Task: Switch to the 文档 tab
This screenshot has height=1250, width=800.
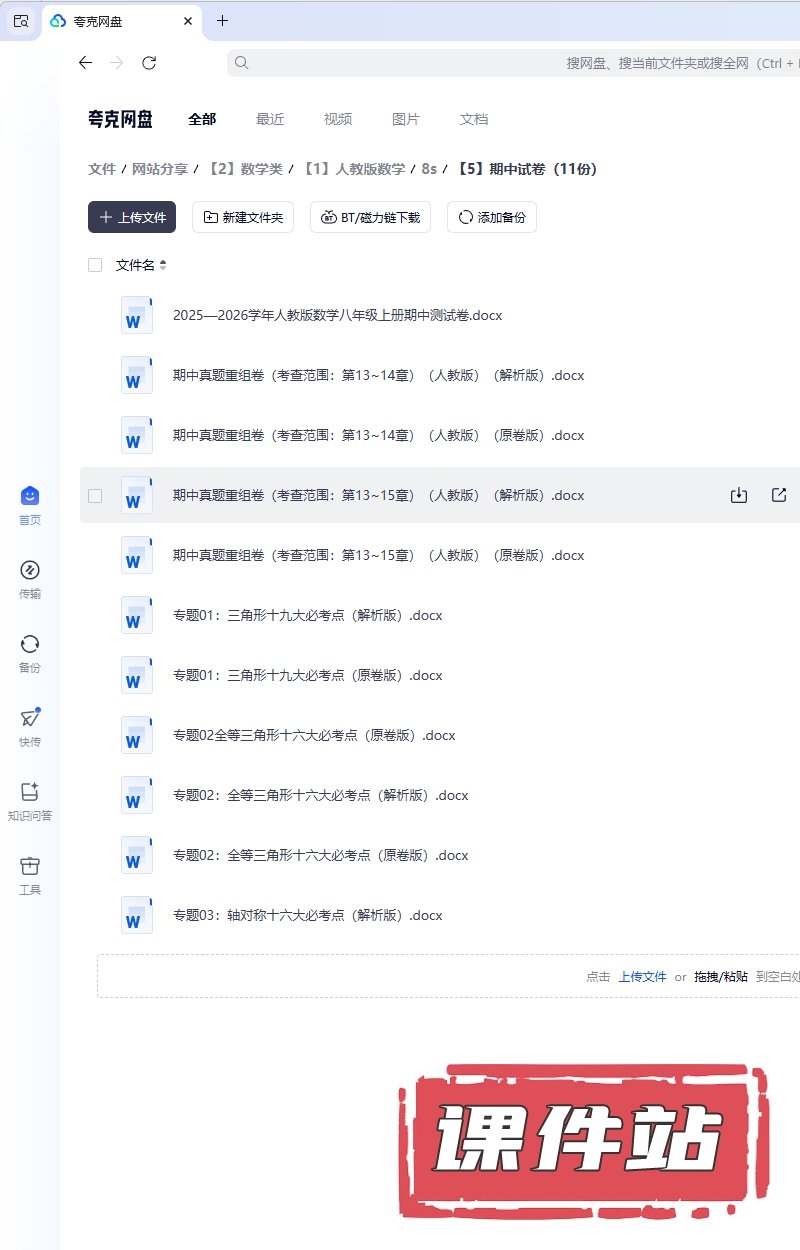Action: [474, 119]
